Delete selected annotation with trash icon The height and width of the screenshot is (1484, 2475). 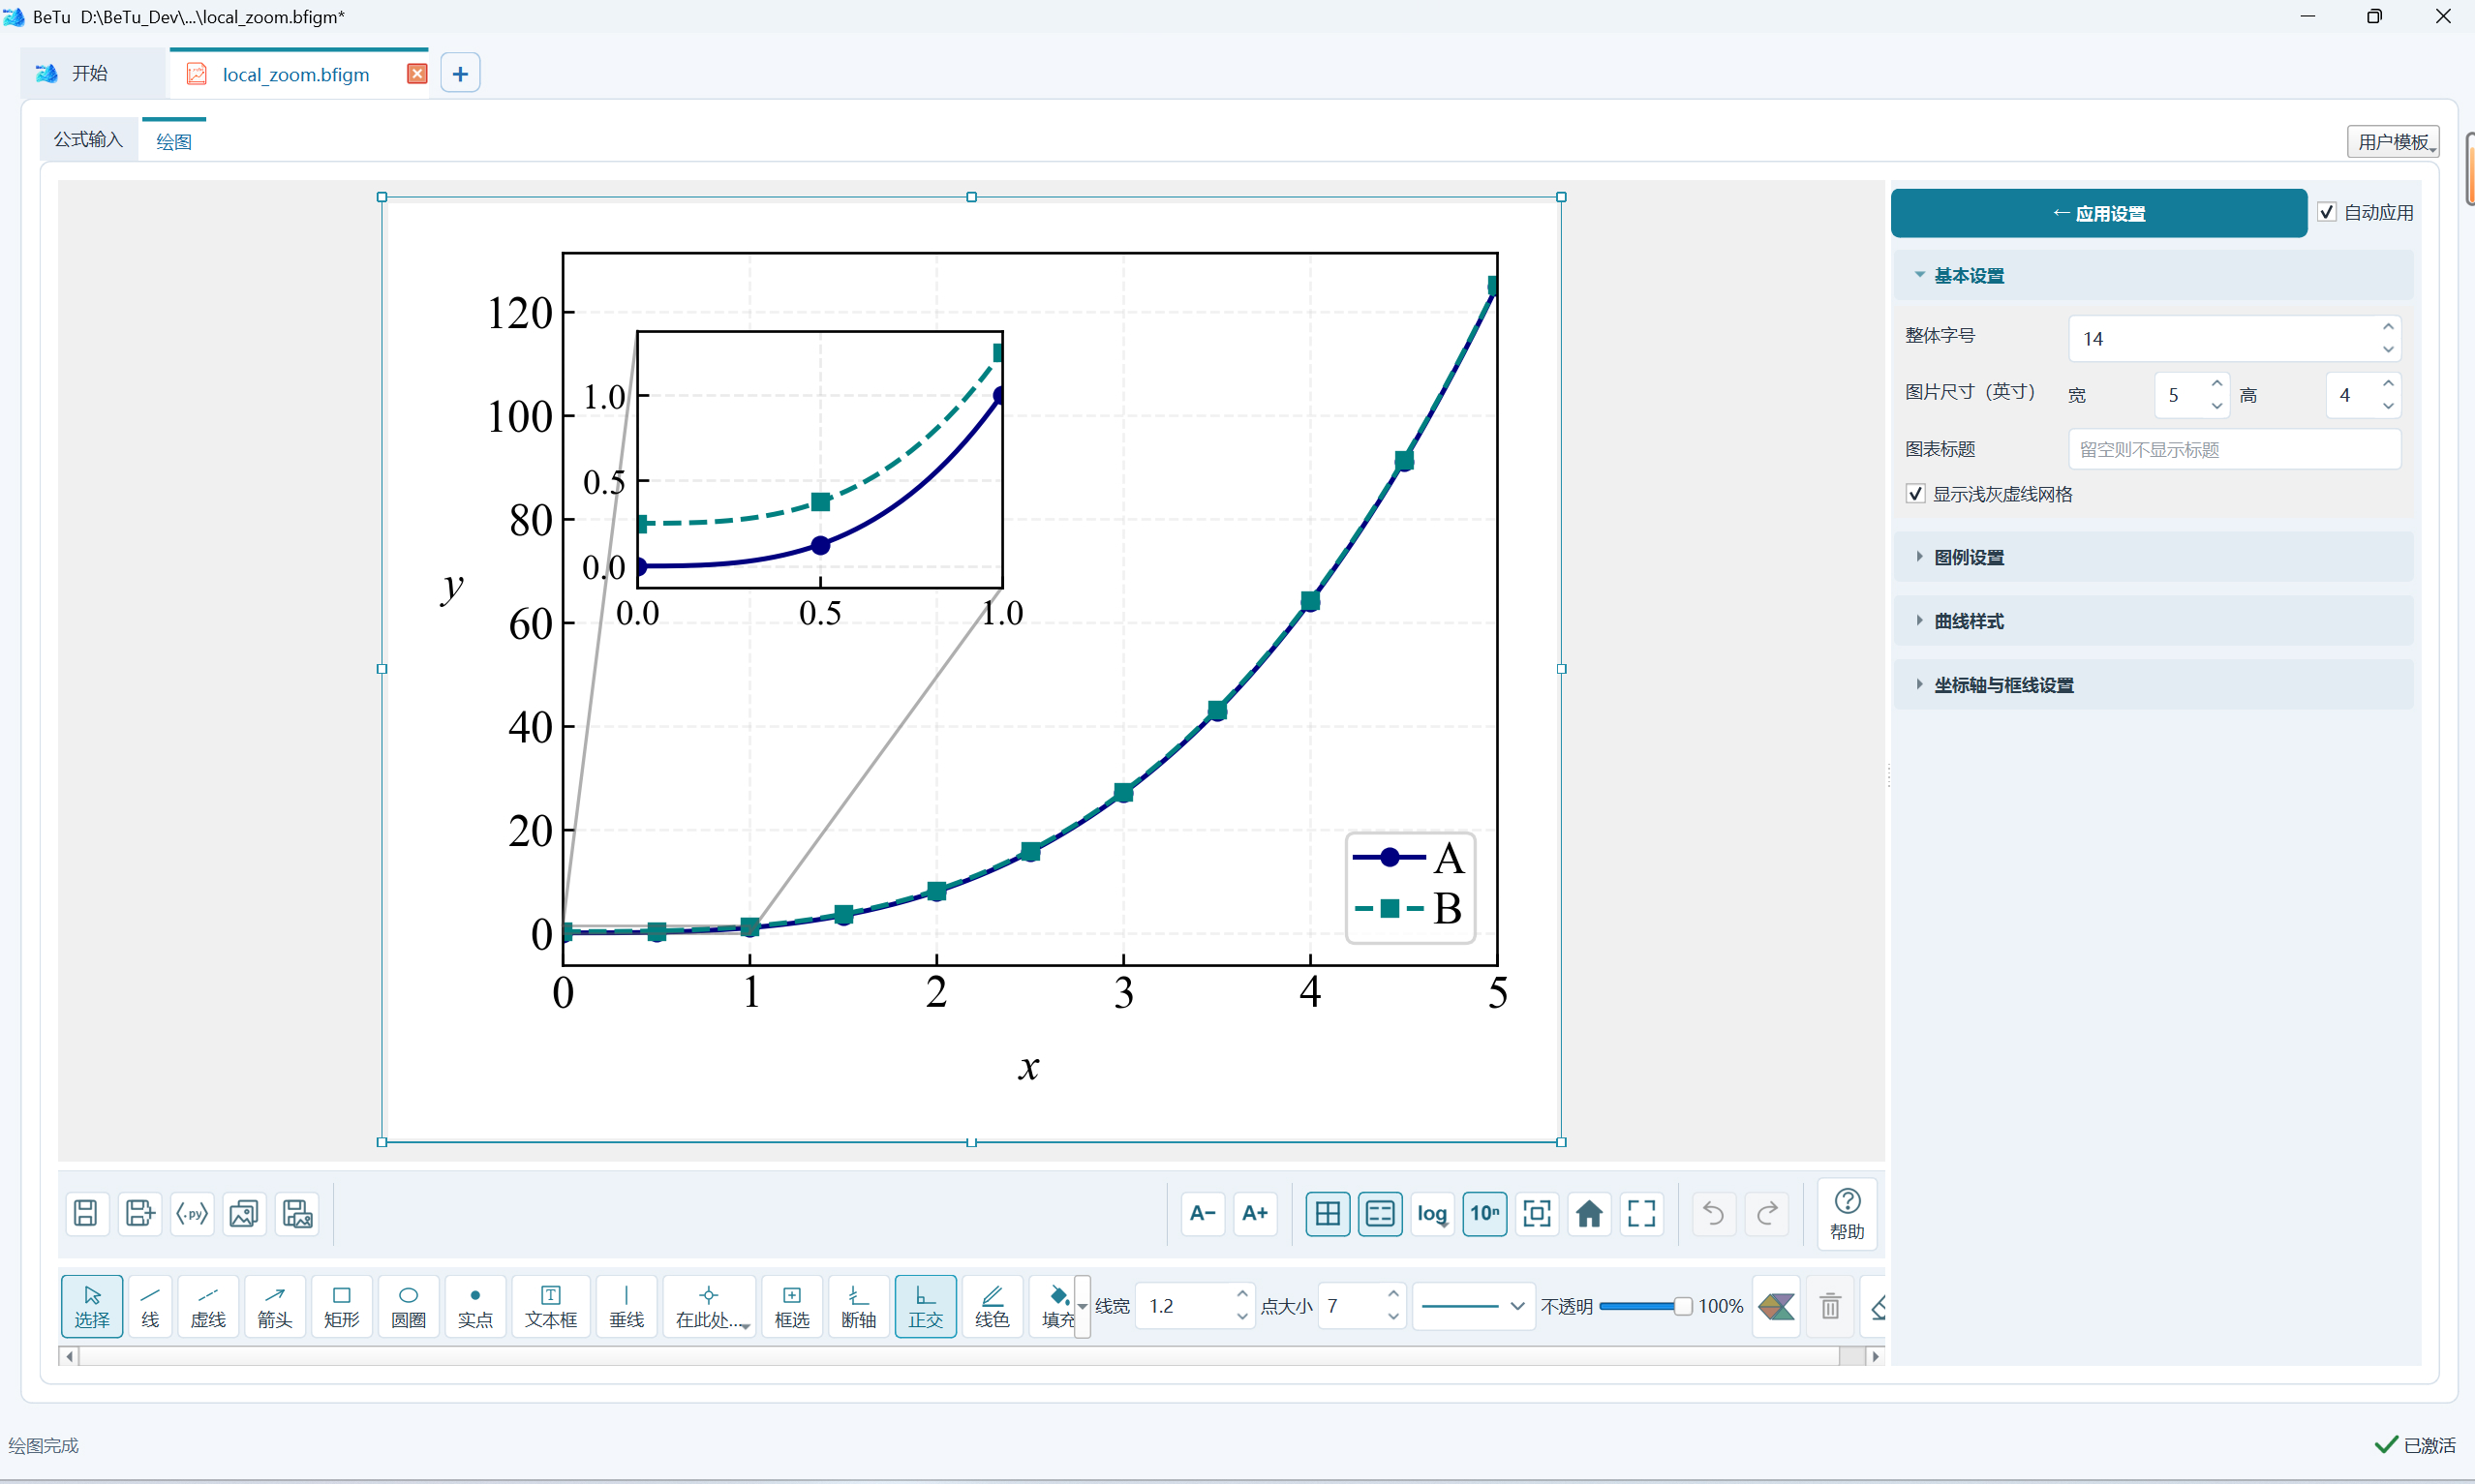click(1830, 1305)
